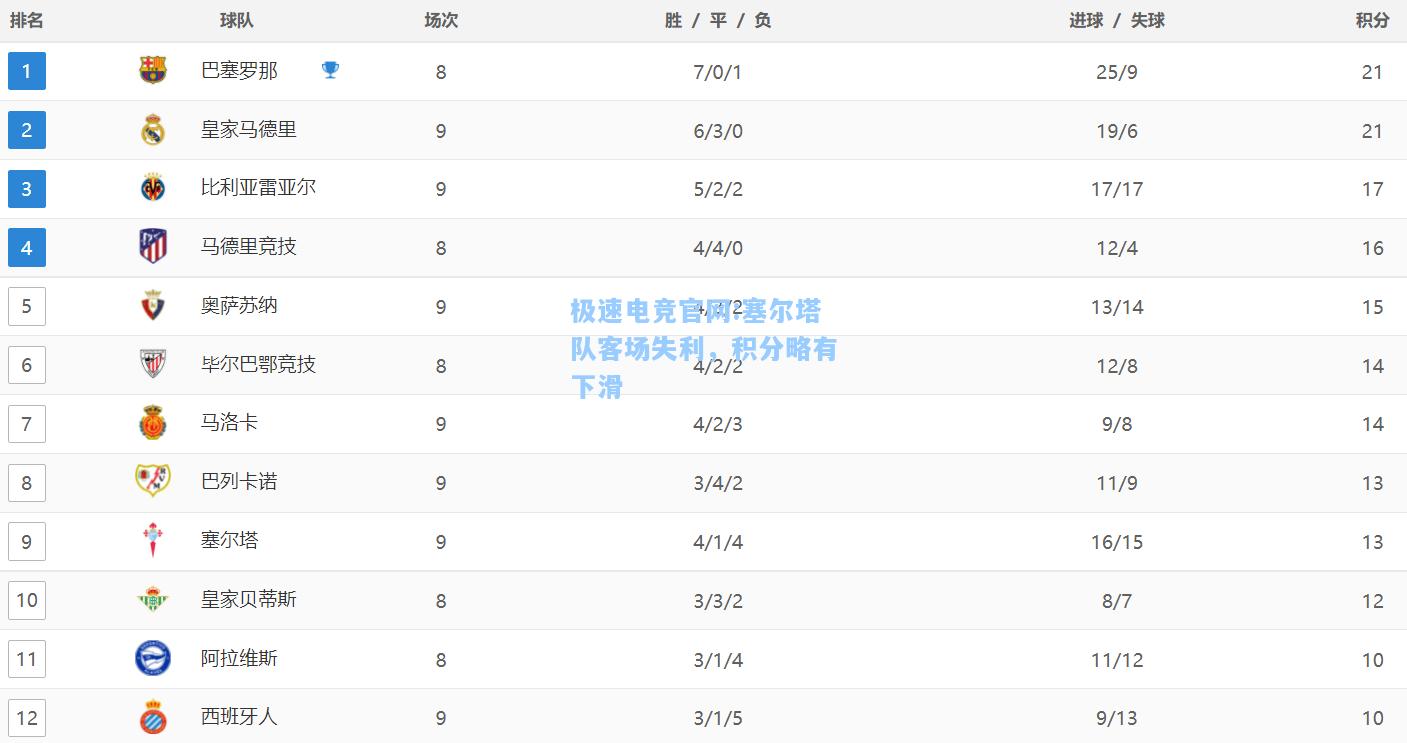This screenshot has width=1407, height=743.
Task: Click rank box number 7
Action: pos(27,424)
